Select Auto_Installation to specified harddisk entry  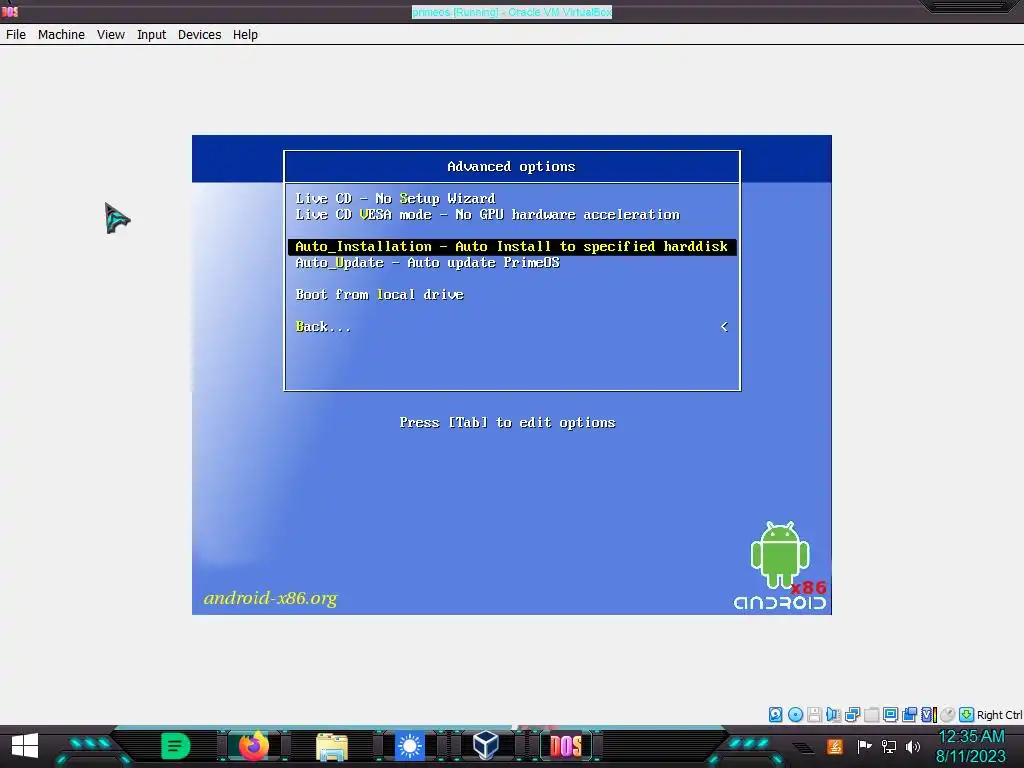tap(512, 246)
